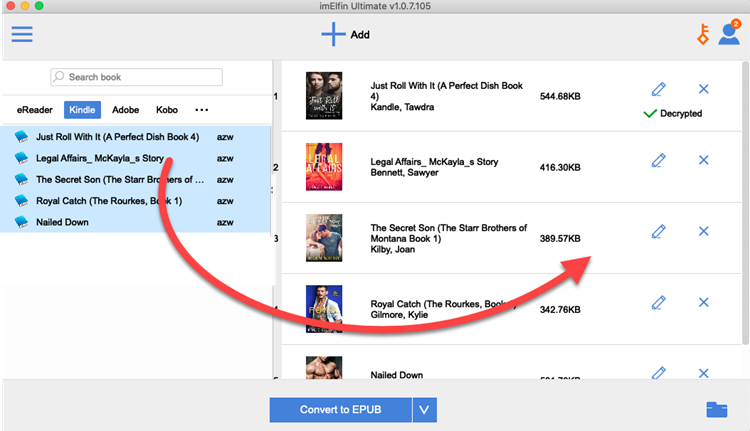The image size is (750, 431).
Task: Open Just Roll With It cover thumbnail
Action: pos(324,96)
